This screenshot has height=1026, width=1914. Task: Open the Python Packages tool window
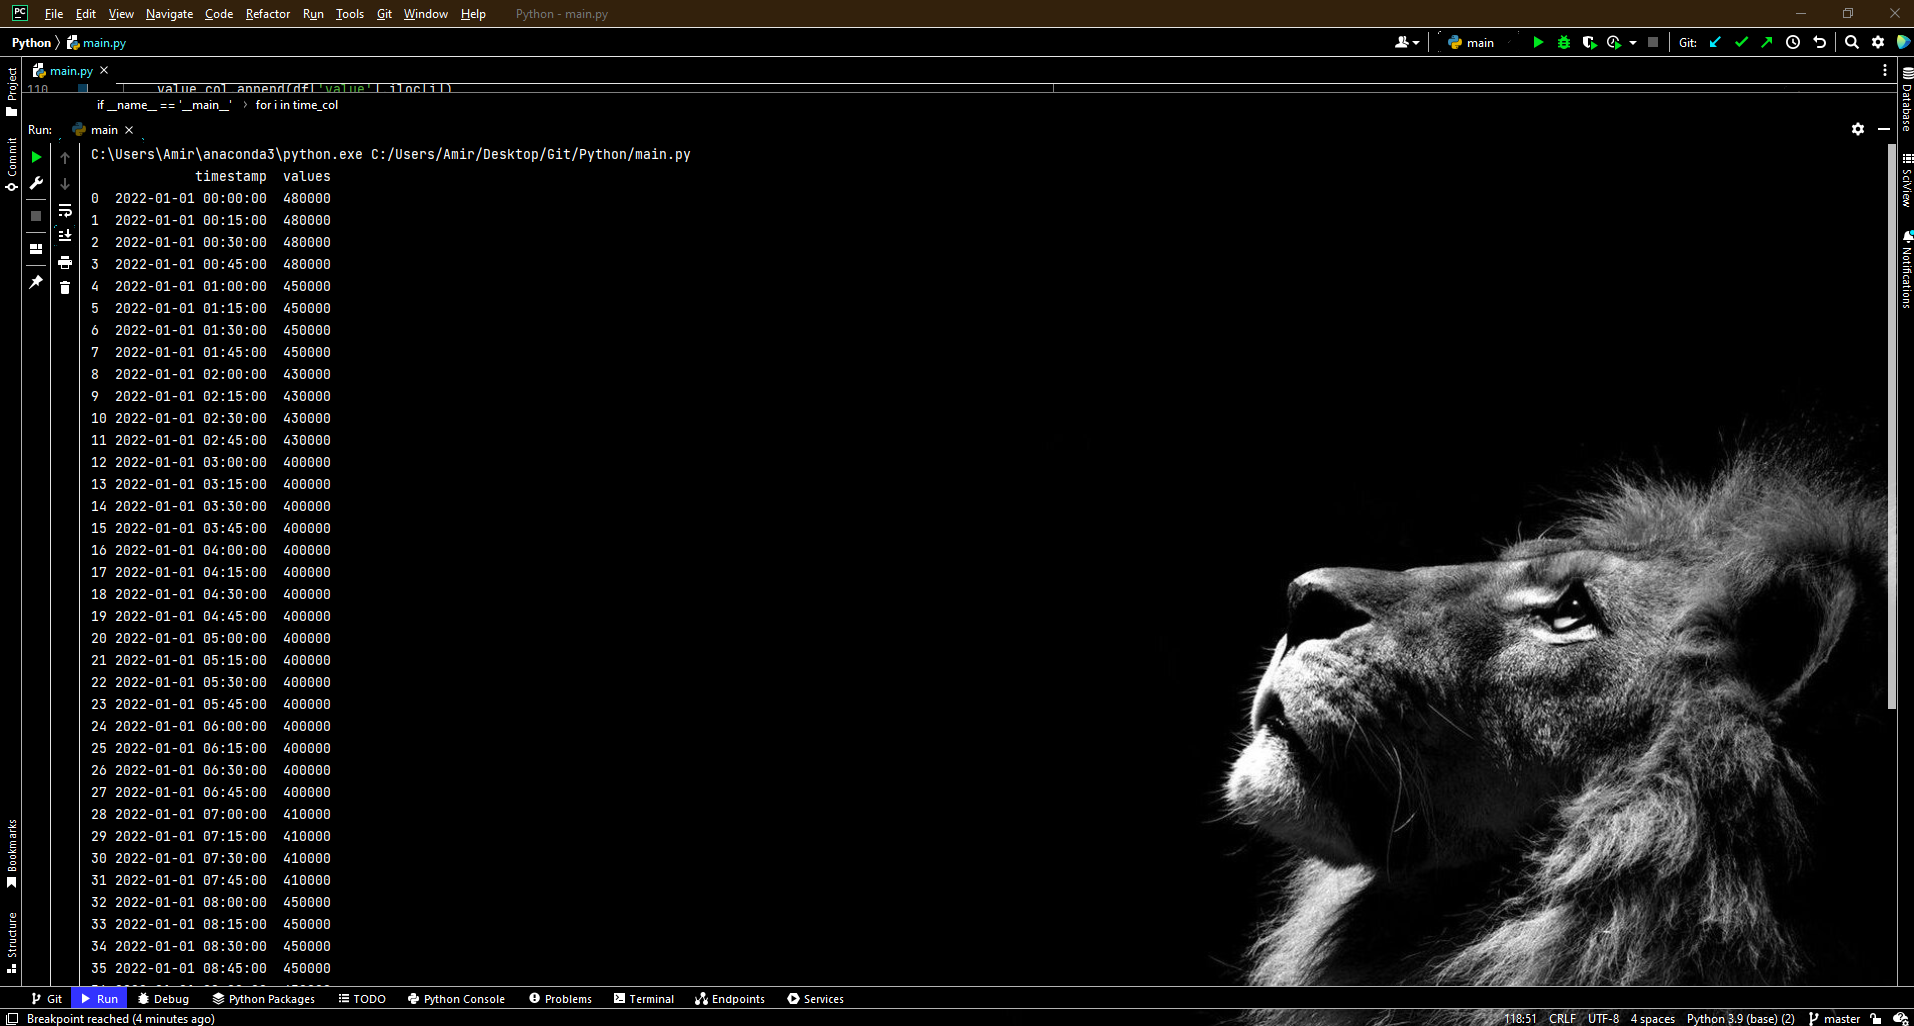[263, 998]
